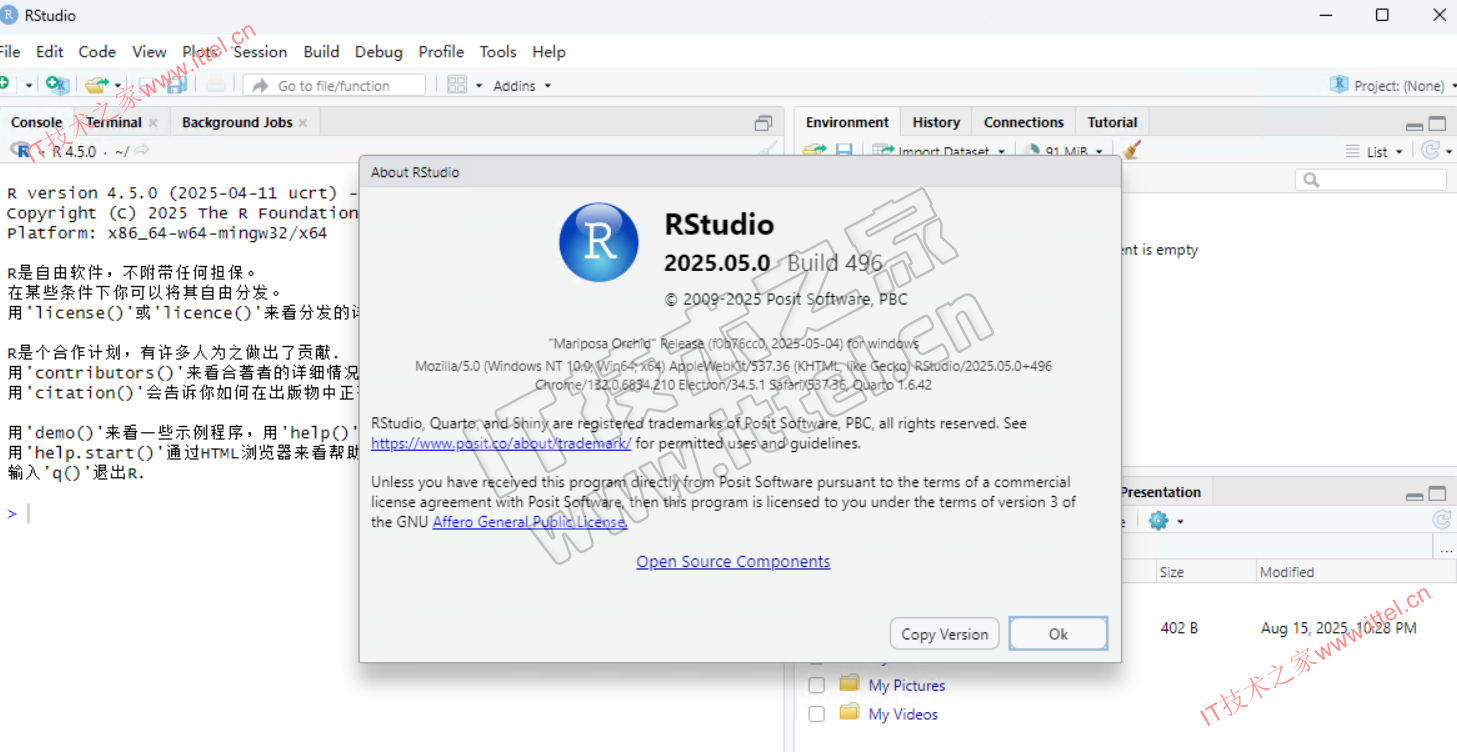Click the Project R cube icon
This screenshot has height=752, width=1457.
pos(1339,85)
